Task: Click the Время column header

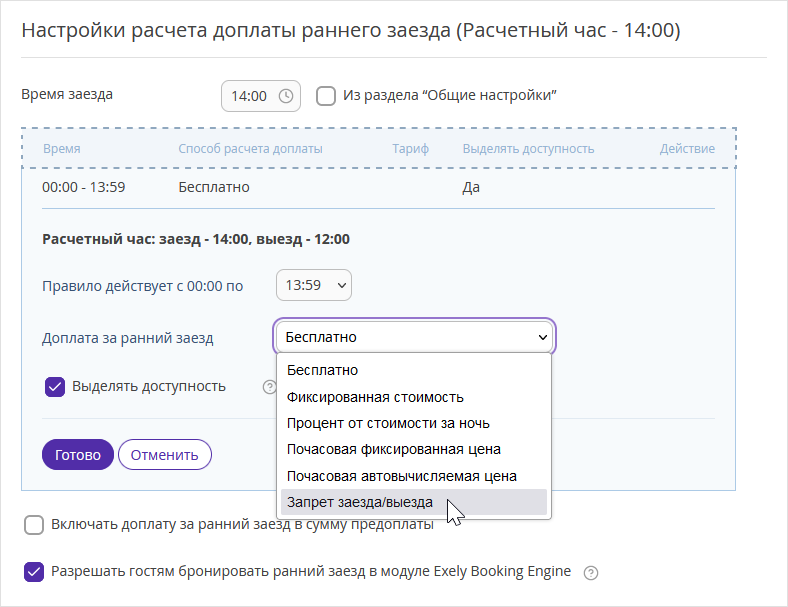Action: (61, 149)
